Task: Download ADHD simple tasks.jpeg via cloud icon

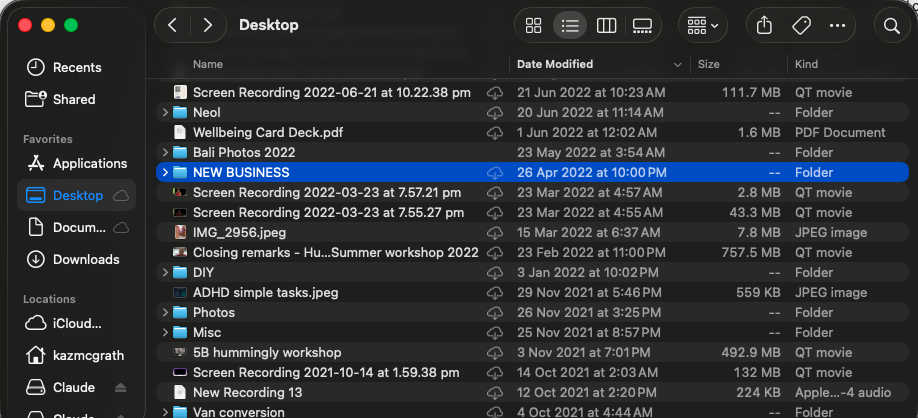Action: click(495, 293)
